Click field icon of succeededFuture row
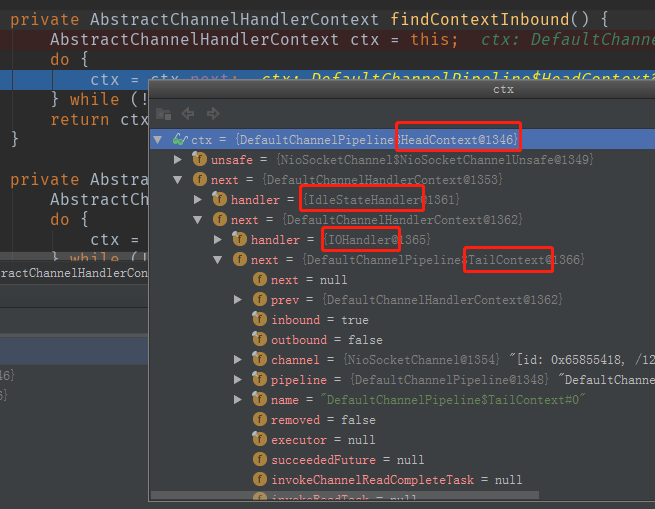Viewport: 655px width, 509px height. [260, 460]
